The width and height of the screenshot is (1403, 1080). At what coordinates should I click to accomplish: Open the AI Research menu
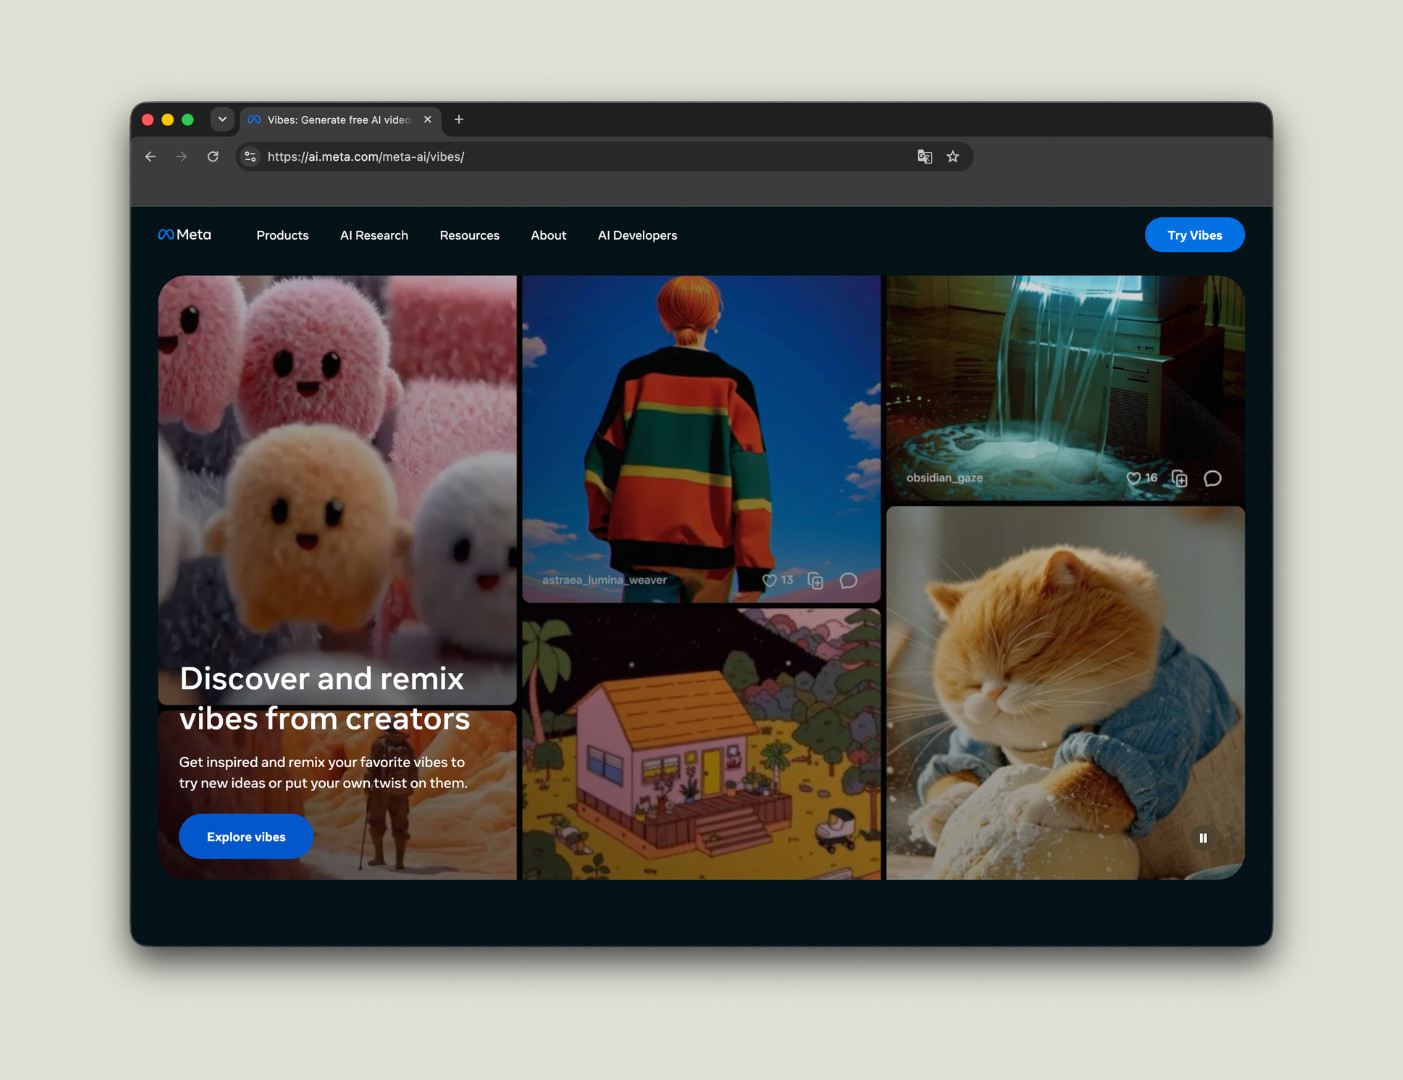(374, 236)
